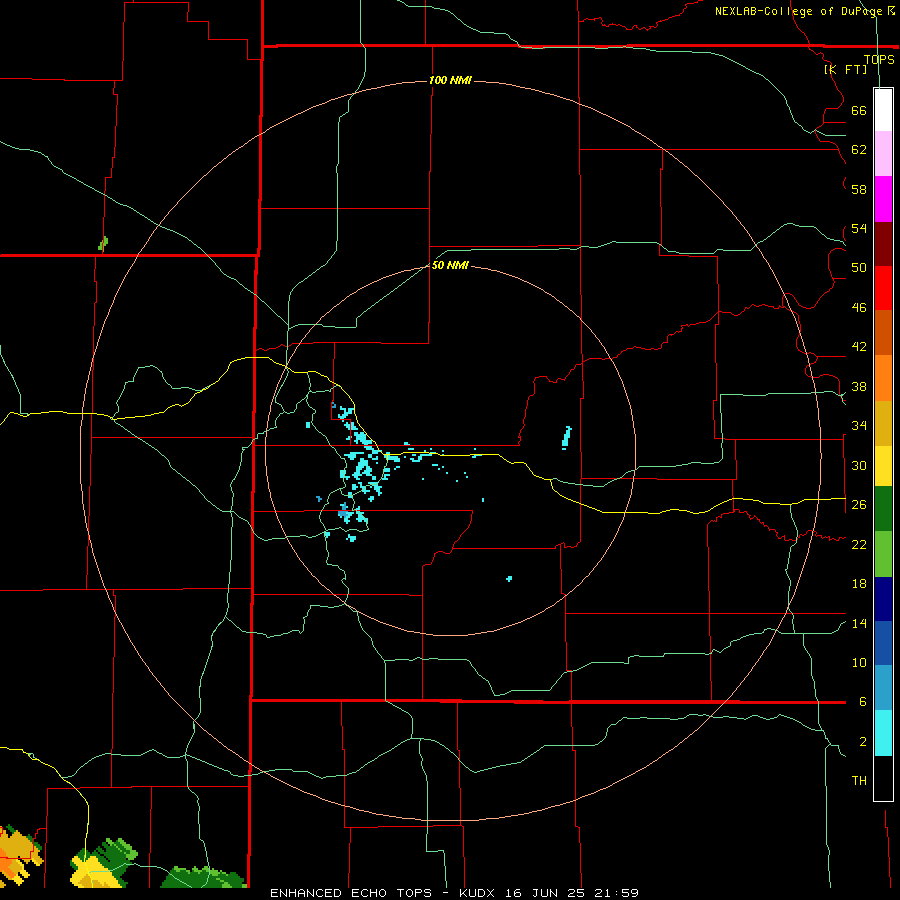Viewport: 900px width, 900px height.
Task: Click the 14 legend value
Action: [x=859, y=623]
